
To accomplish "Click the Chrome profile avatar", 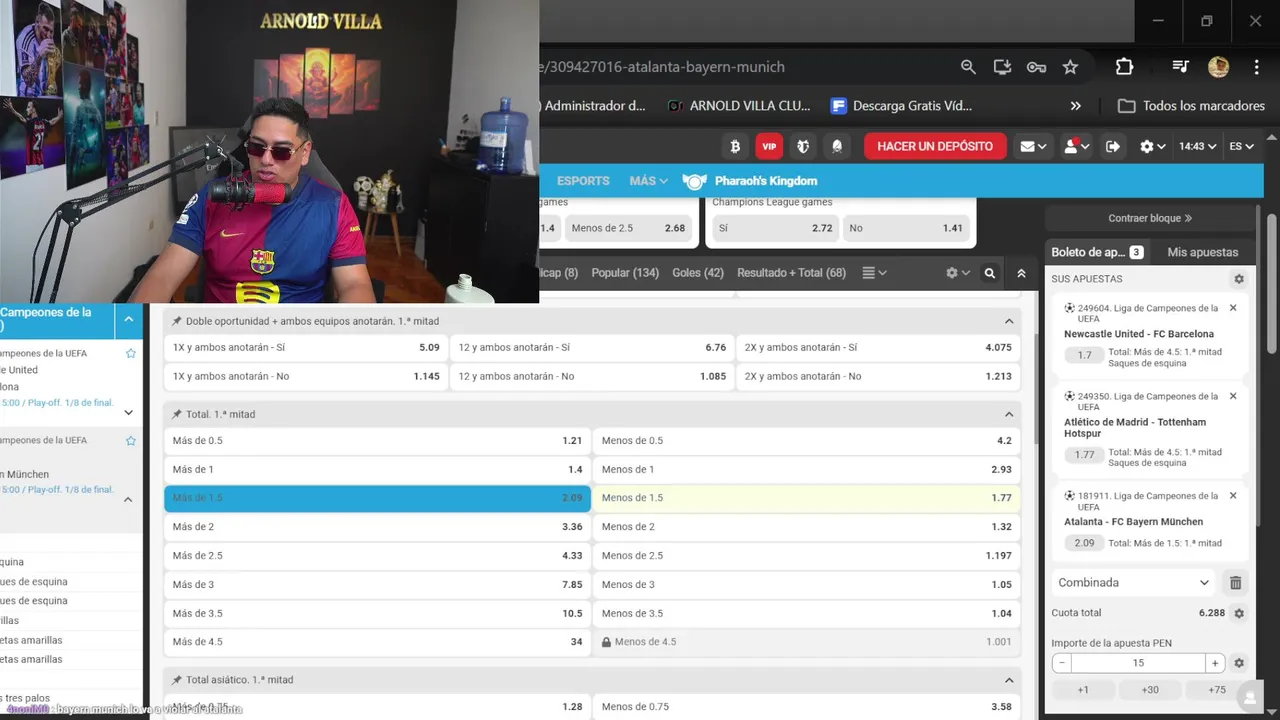I will click(x=1218, y=67).
